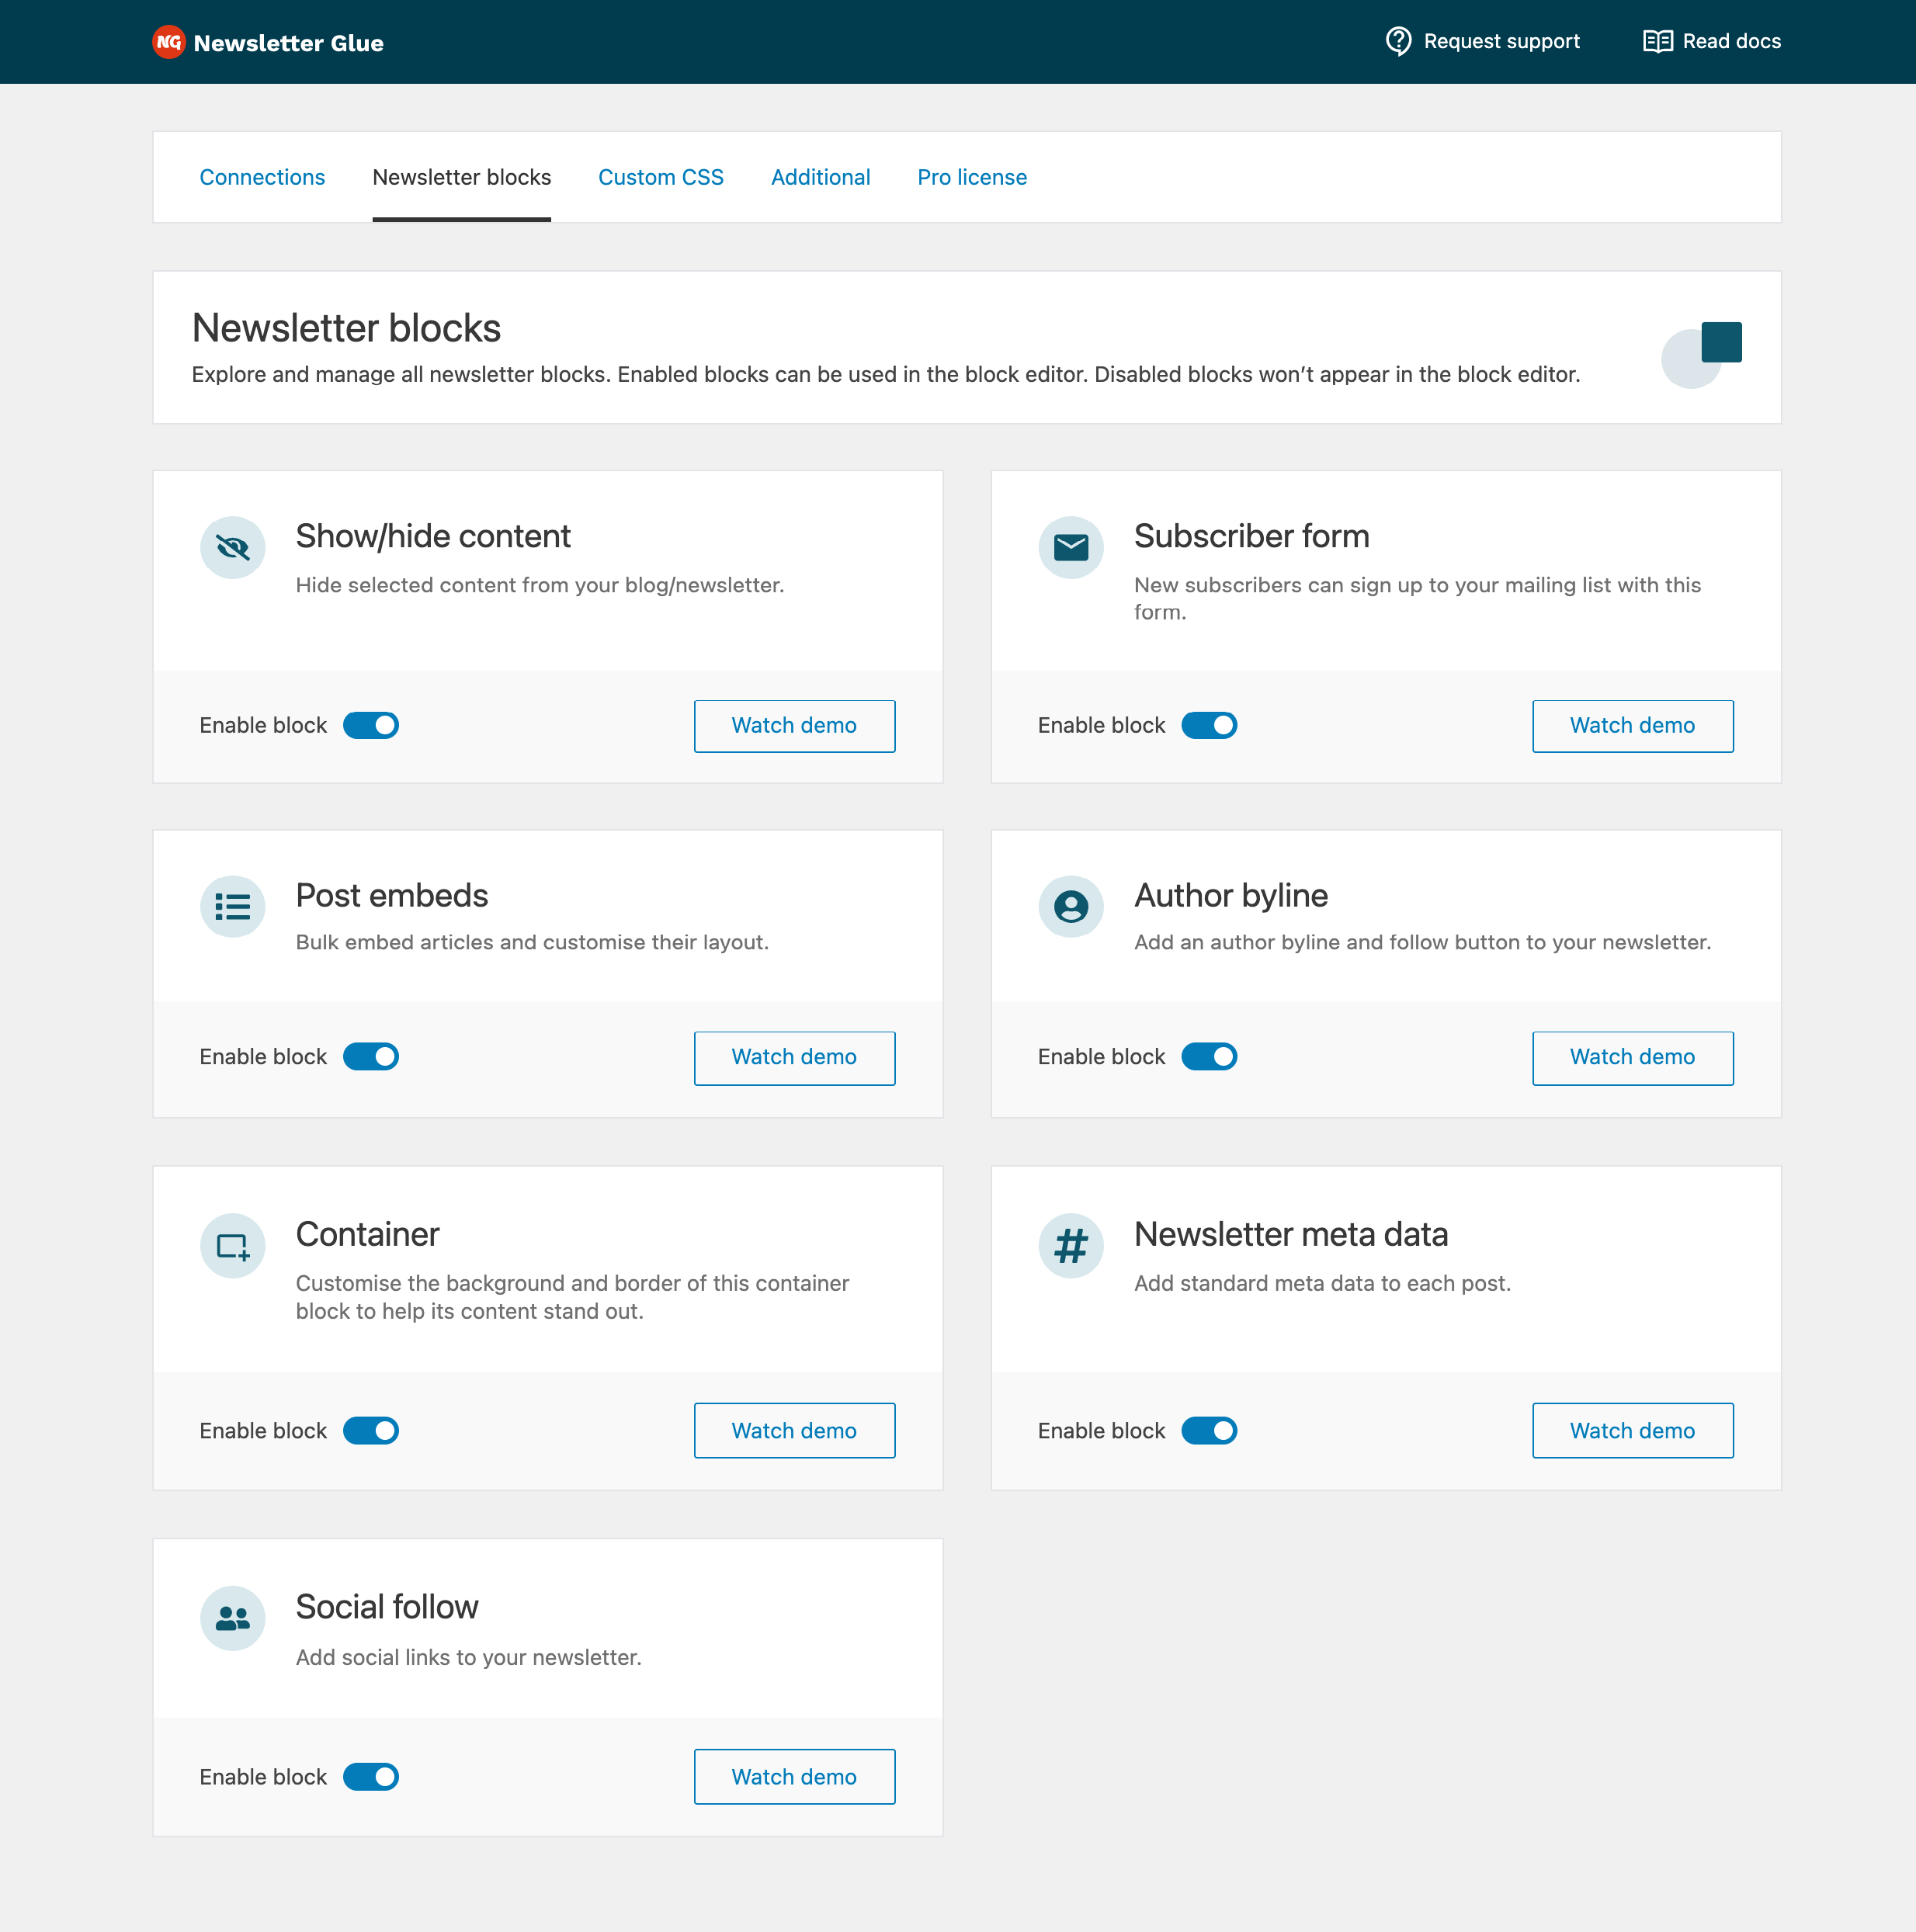This screenshot has height=1932, width=1916.
Task: Click the Read docs book icon
Action: (x=1657, y=41)
